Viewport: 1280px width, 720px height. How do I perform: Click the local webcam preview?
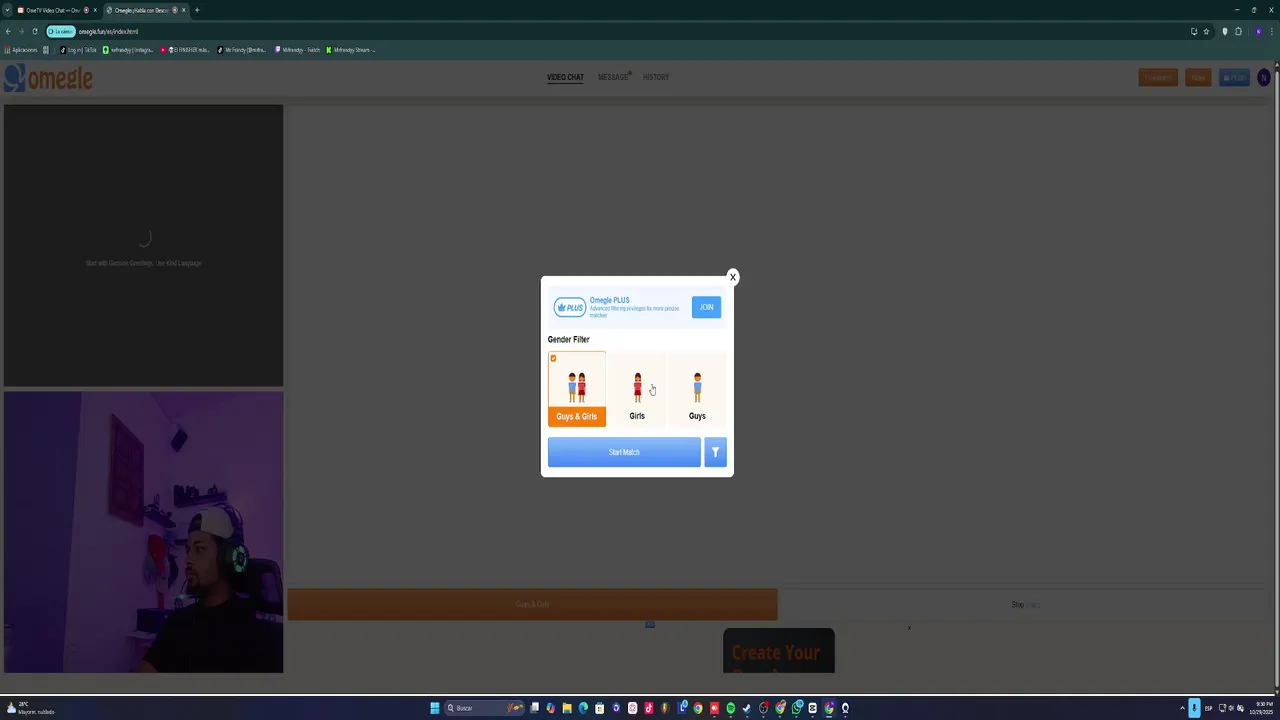tap(143, 532)
